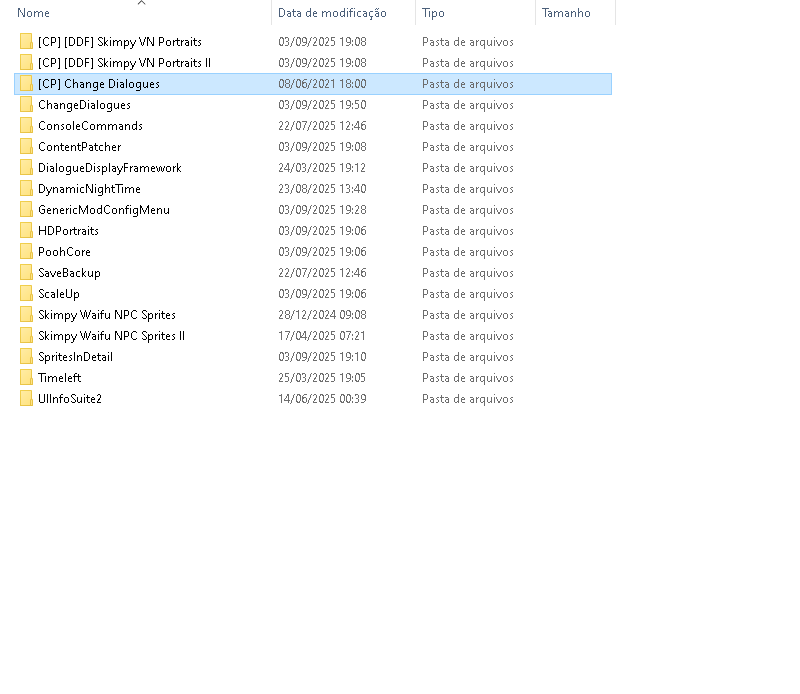The width and height of the screenshot is (800, 694).
Task: Click the ChangeDialogues folder icon
Action: pos(26,104)
